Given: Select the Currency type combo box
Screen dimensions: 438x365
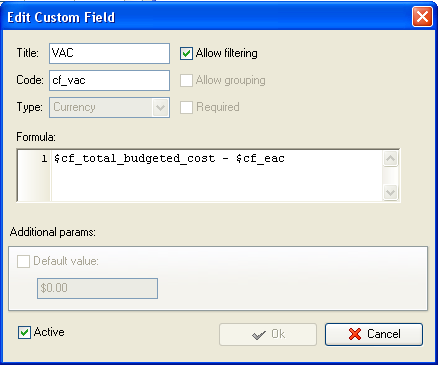Looking at the screenshot, I should click(x=109, y=107).
